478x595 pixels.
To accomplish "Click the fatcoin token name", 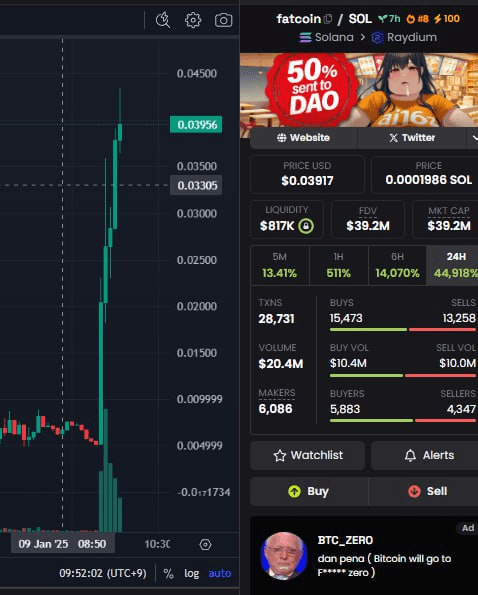I will pyautogui.click(x=299, y=19).
